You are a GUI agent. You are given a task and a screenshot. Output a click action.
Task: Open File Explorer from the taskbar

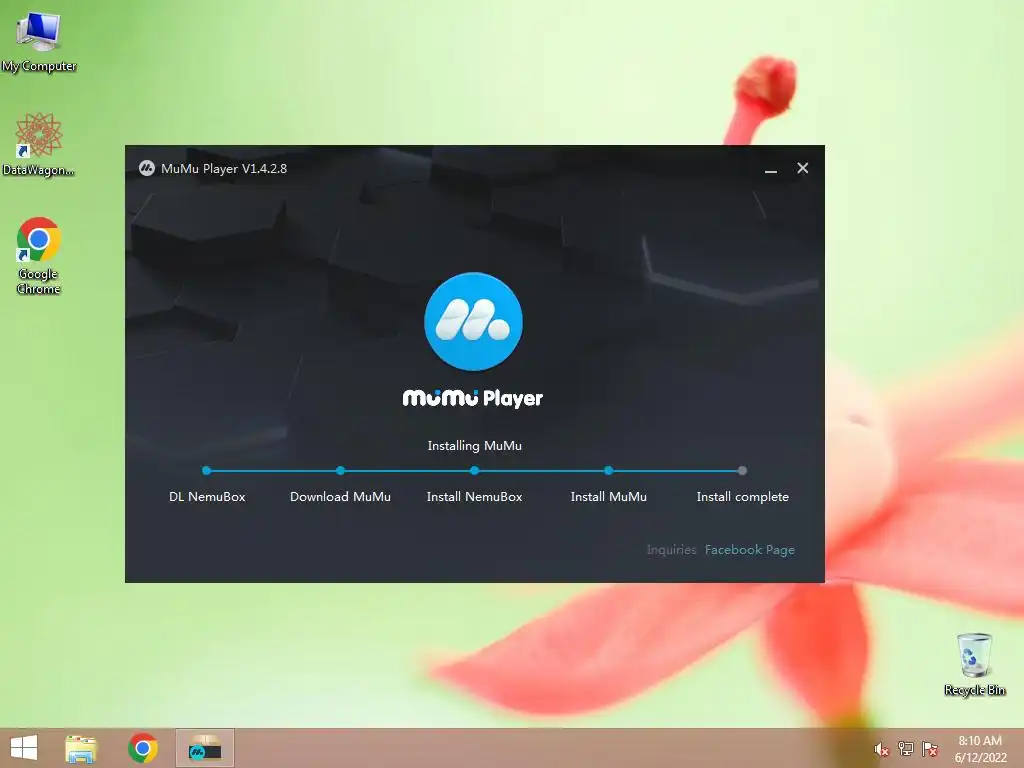(81, 748)
